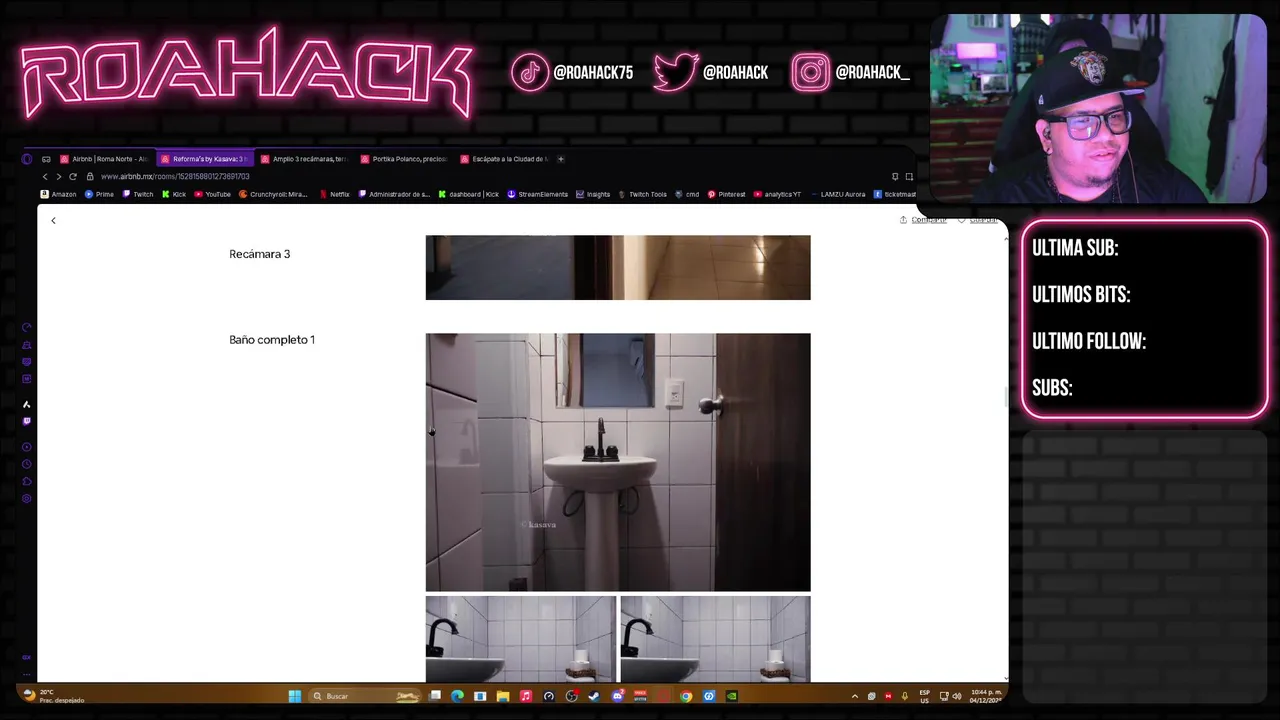Open the Twitch icon in browser sidebar
Screen dimensions: 1280x720
27,421
